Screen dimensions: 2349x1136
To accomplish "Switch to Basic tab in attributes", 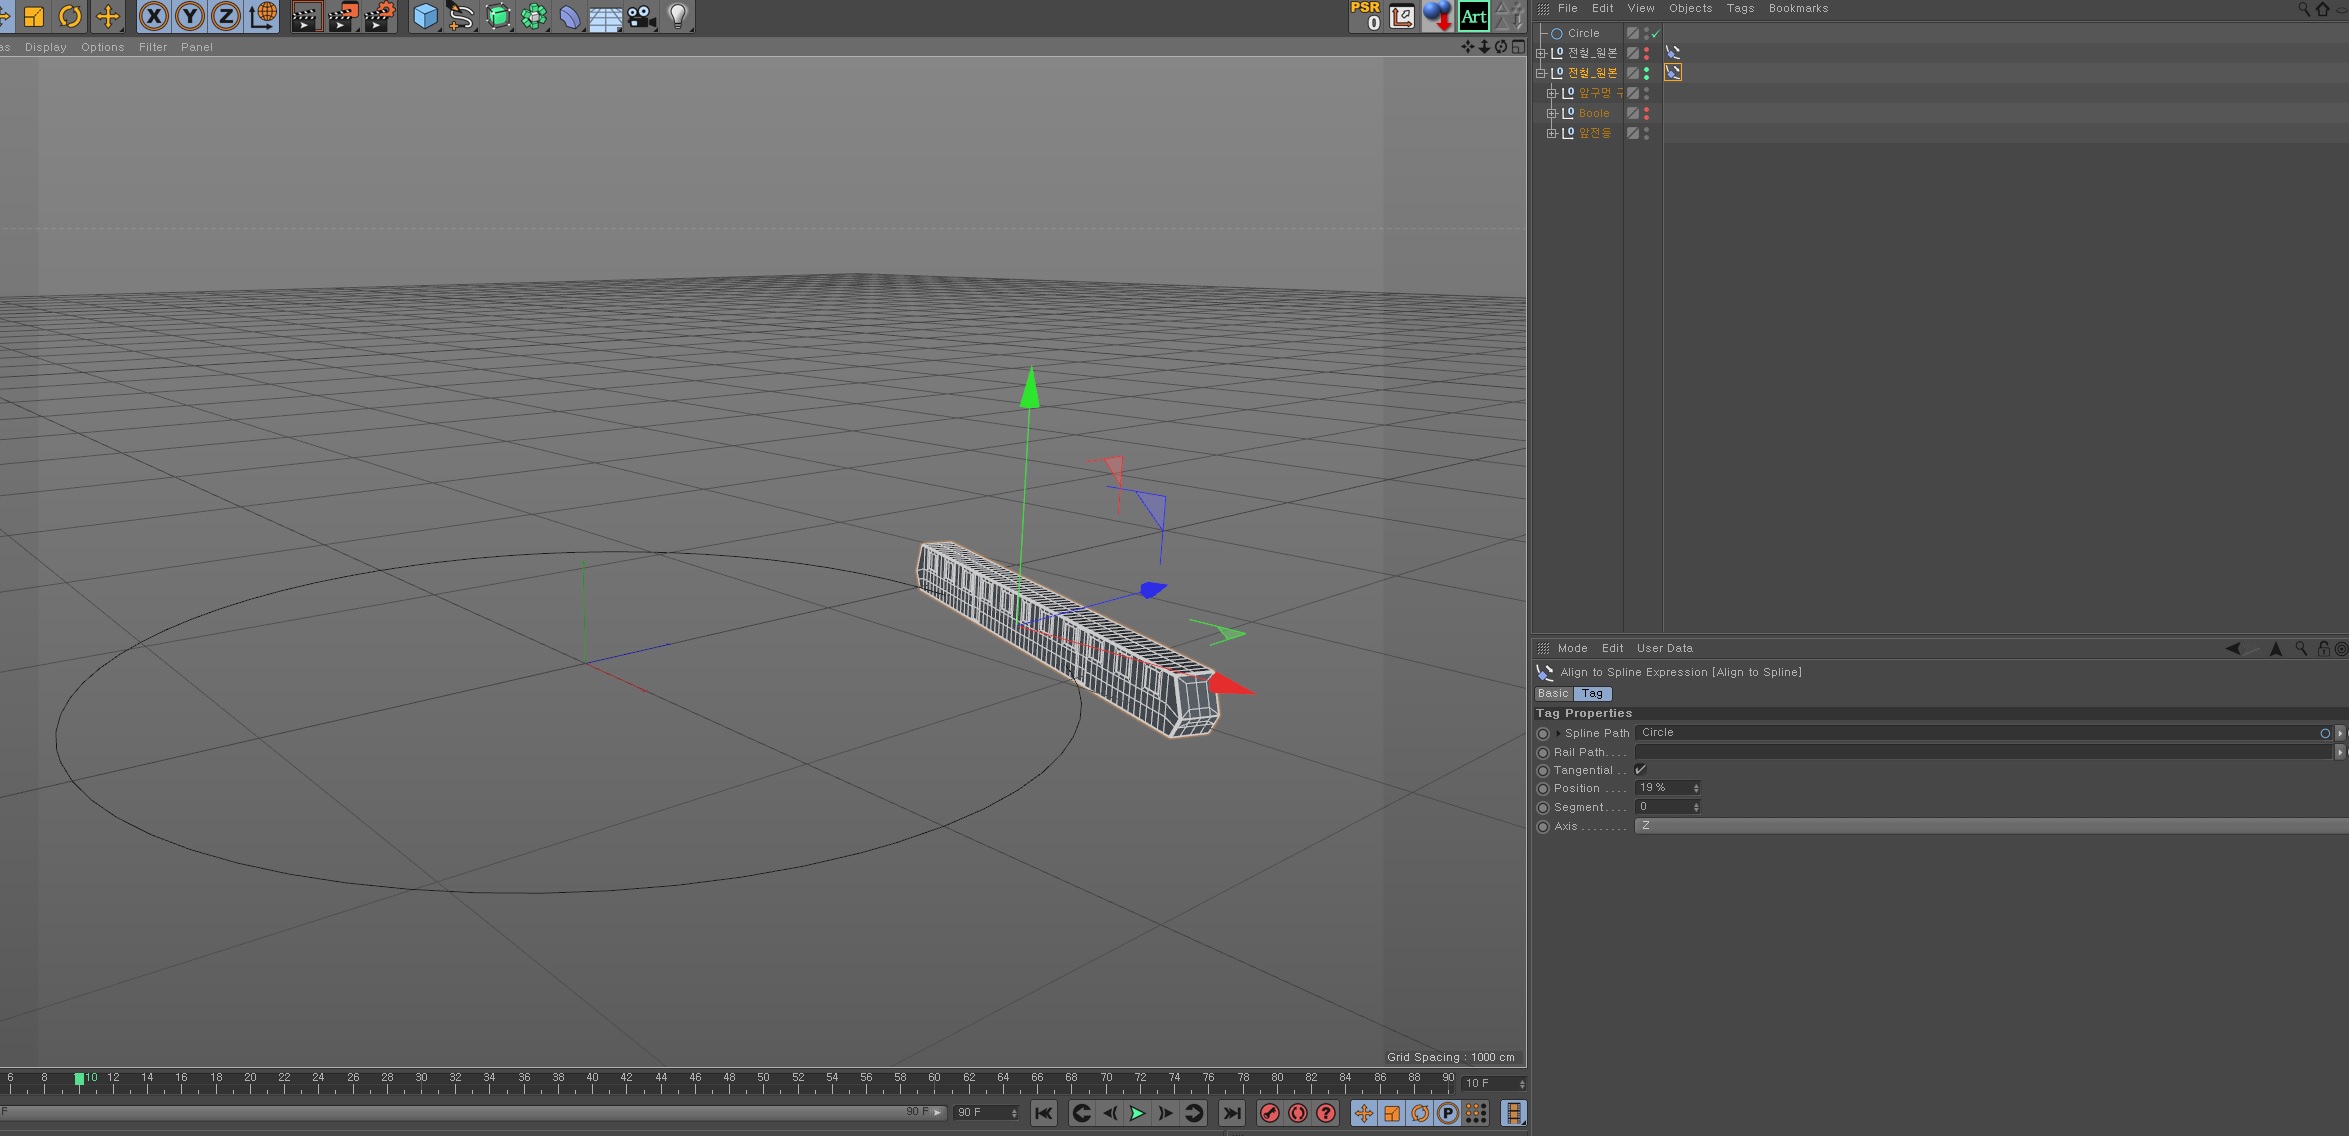I will click(x=1553, y=693).
